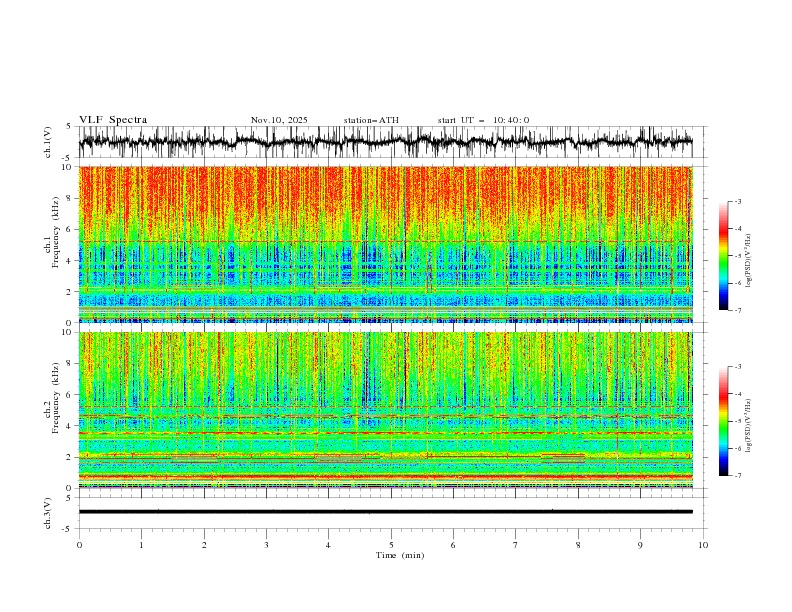Click the "station=ATH" header label

pyautogui.click(x=371, y=120)
